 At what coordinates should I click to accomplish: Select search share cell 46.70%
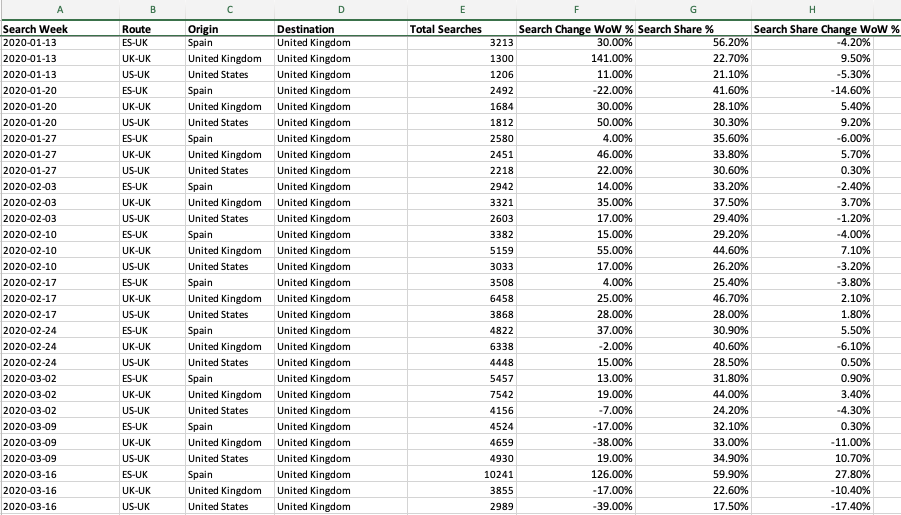[693, 298]
